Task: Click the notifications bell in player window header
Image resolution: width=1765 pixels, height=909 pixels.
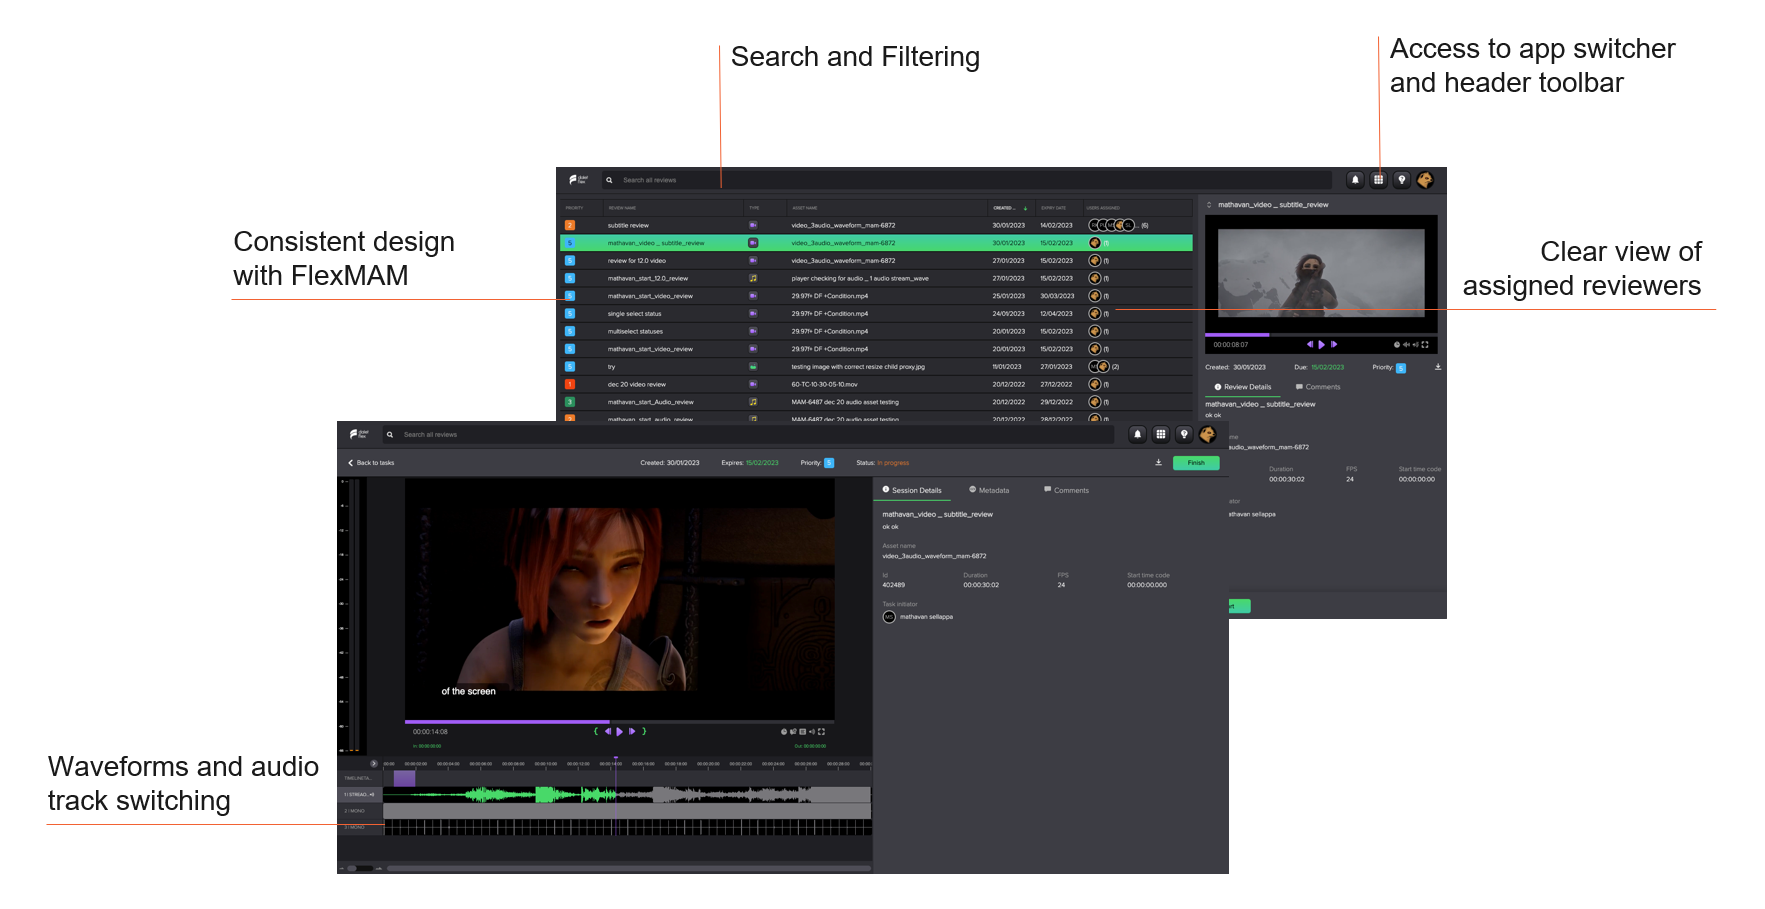Action: click(1137, 434)
